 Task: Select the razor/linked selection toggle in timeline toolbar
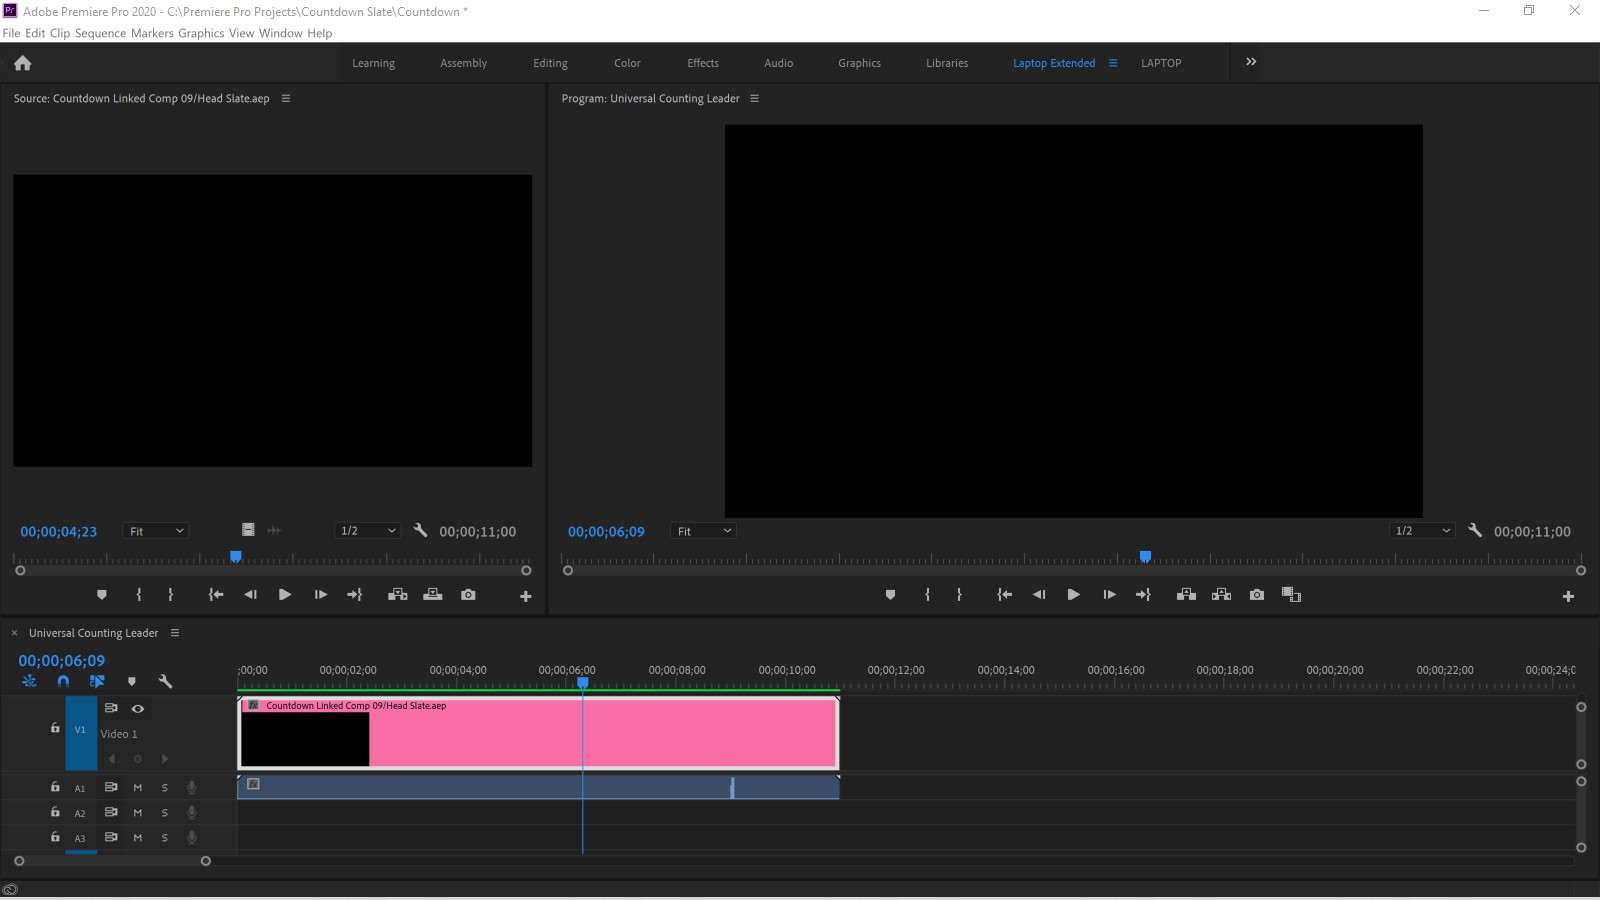(x=97, y=681)
